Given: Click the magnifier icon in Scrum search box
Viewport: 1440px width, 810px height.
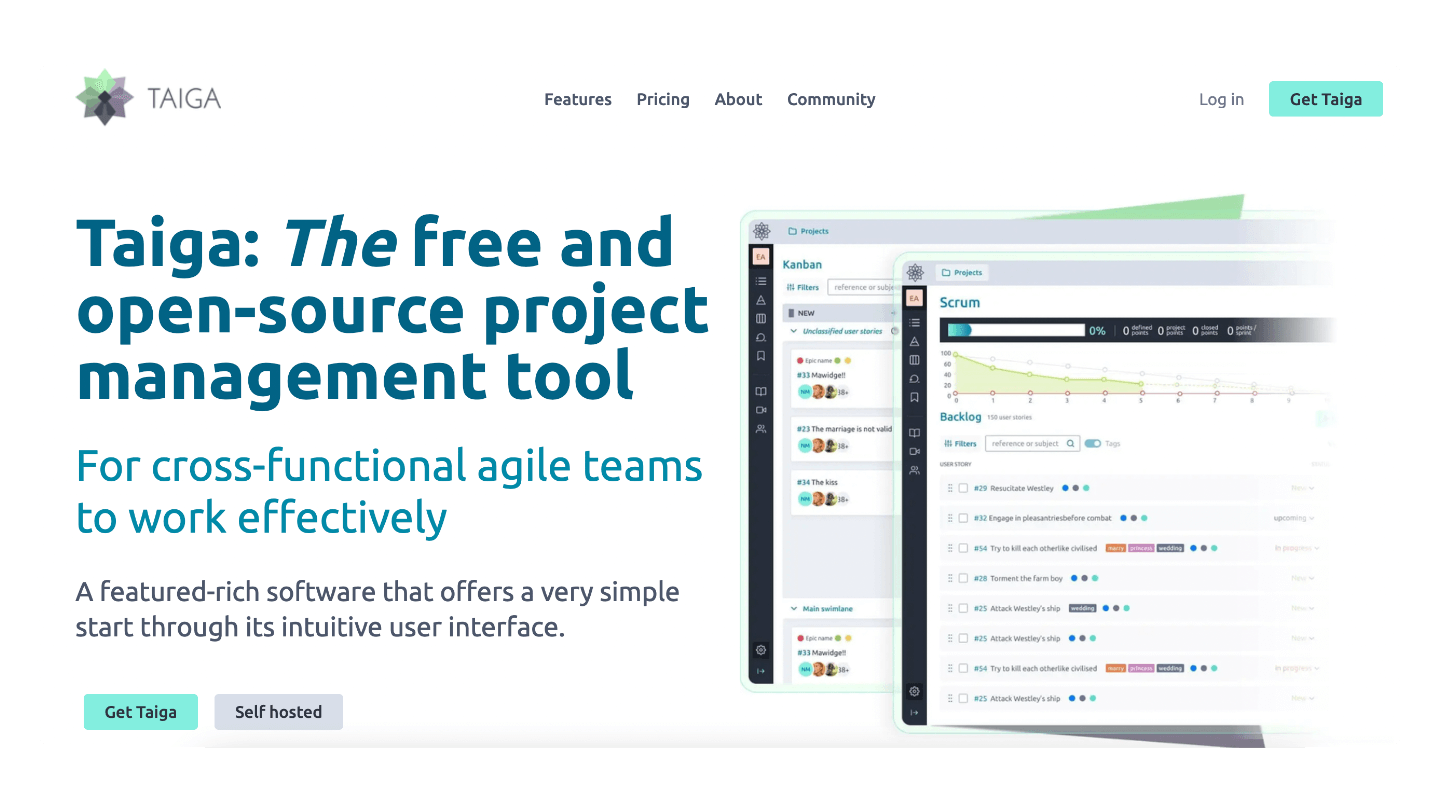Looking at the screenshot, I should pyautogui.click(x=1070, y=443).
